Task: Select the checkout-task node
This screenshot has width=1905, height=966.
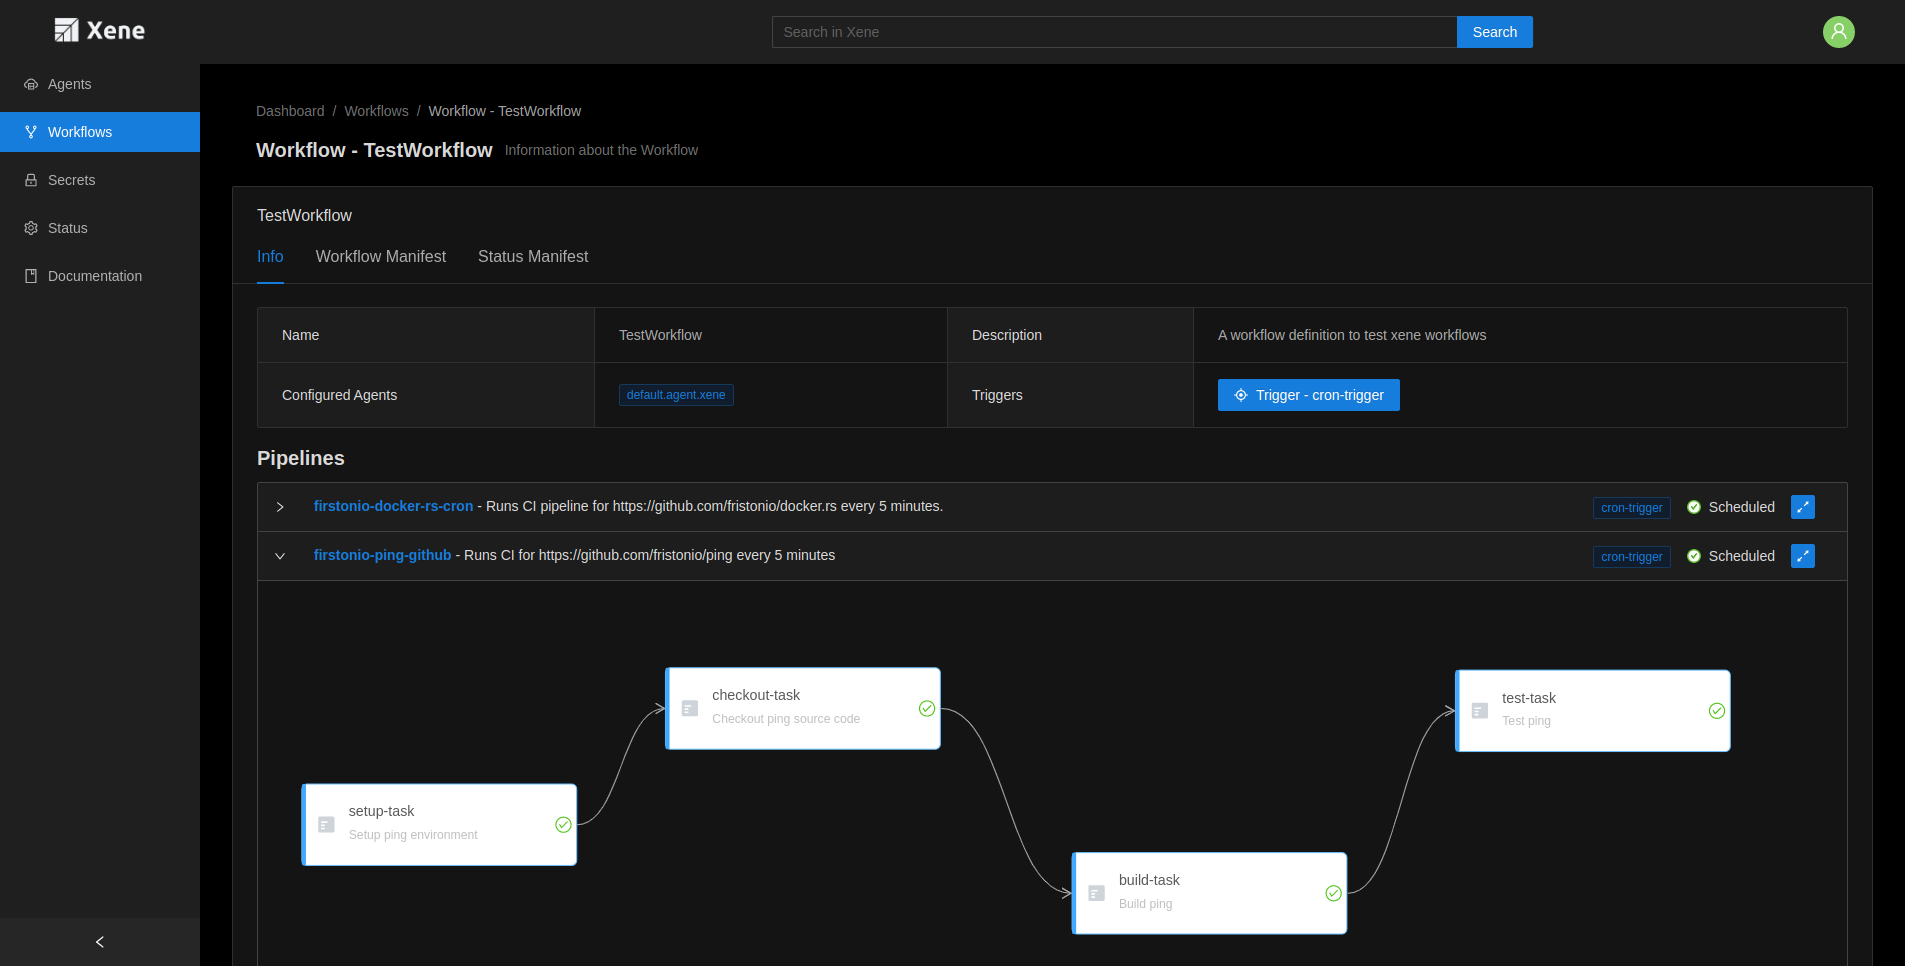Action: point(803,708)
